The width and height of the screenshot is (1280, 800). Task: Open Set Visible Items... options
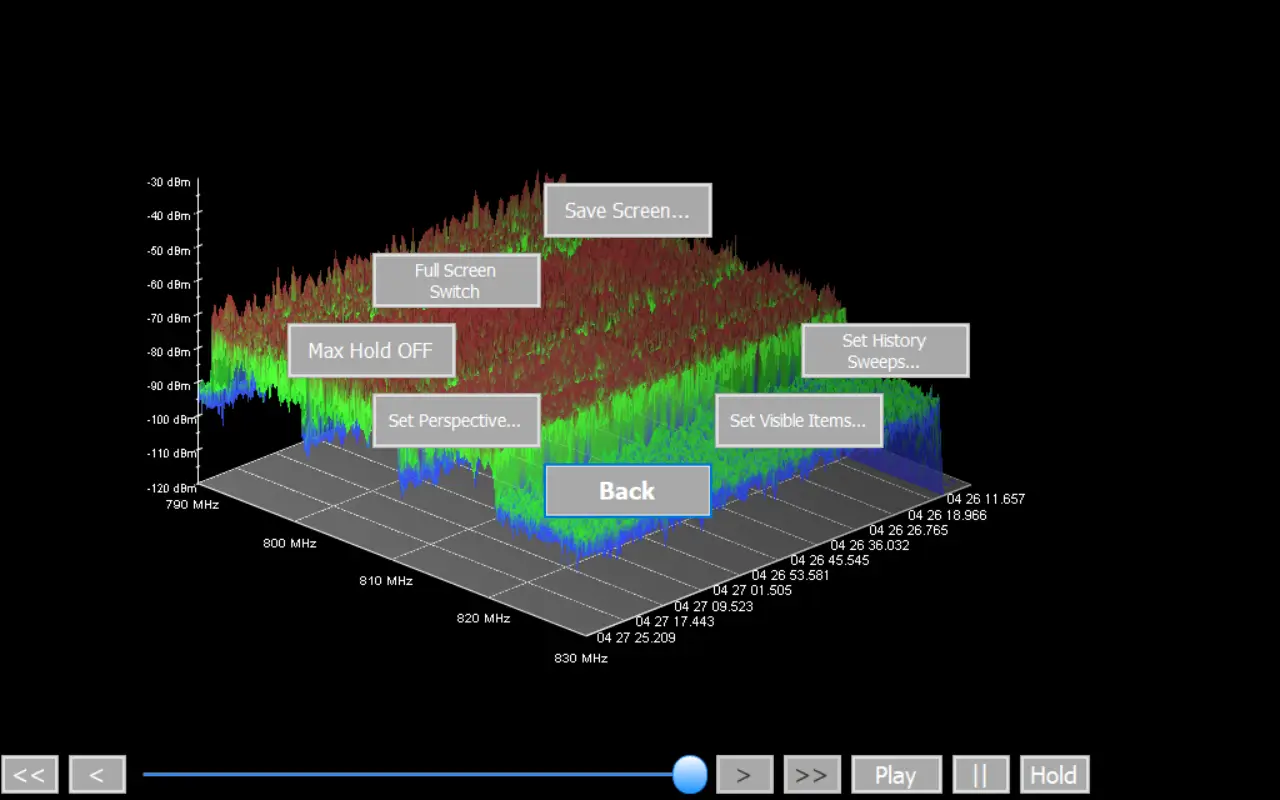(x=798, y=421)
